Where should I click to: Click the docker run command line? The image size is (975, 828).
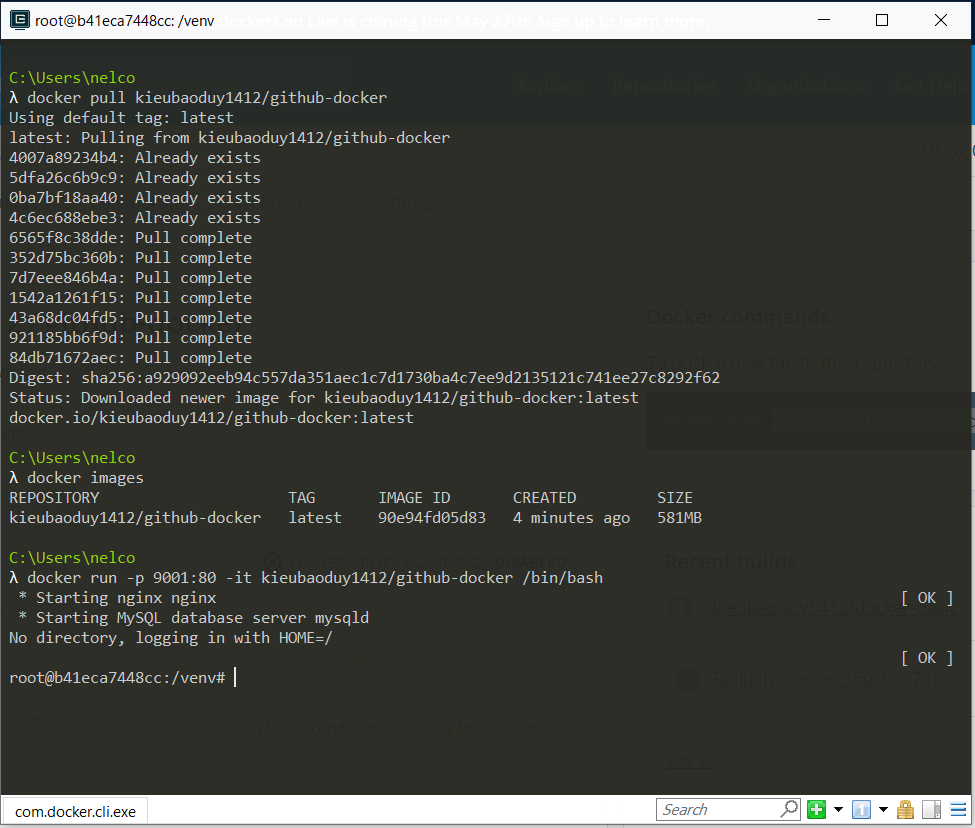306,577
